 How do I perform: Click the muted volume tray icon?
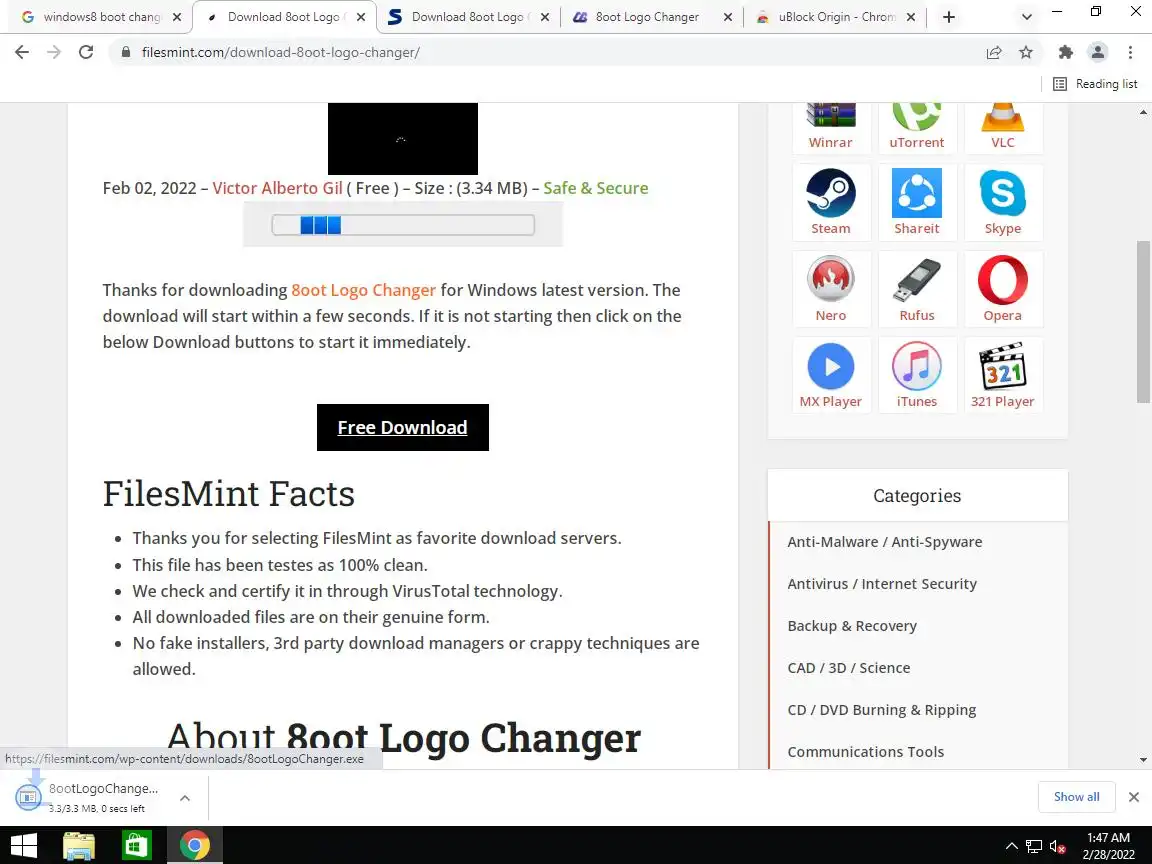[x=1058, y=847]
